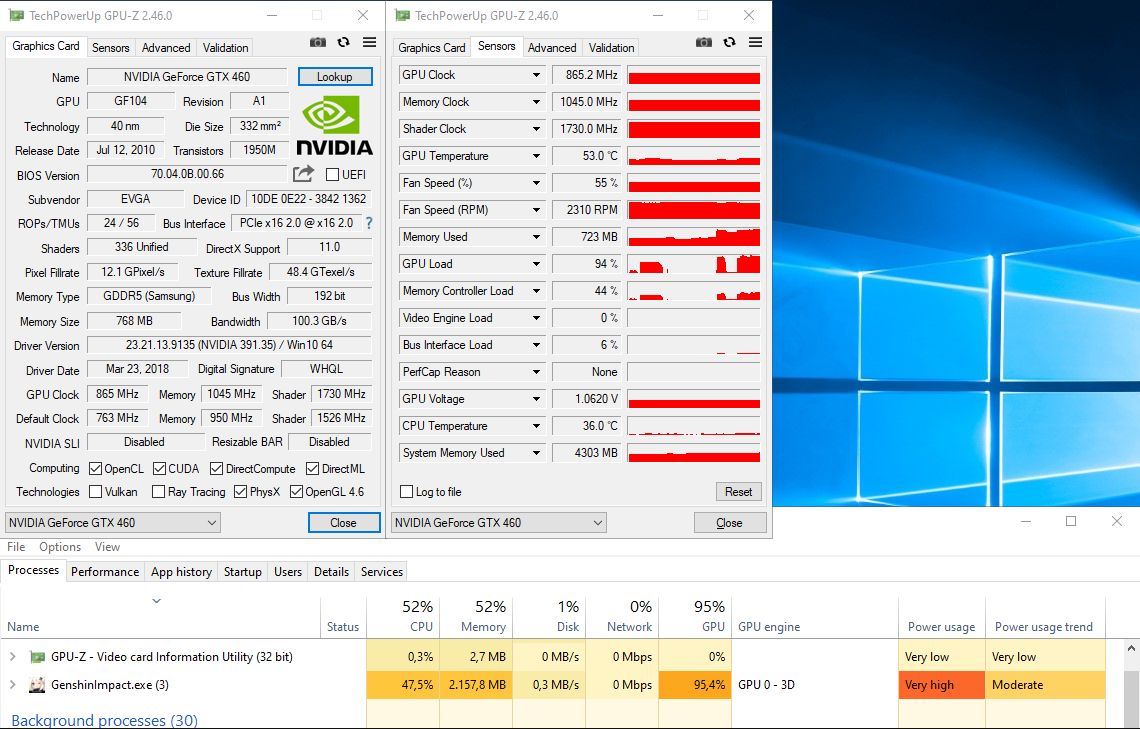Click BIOS export share icon

303,174
